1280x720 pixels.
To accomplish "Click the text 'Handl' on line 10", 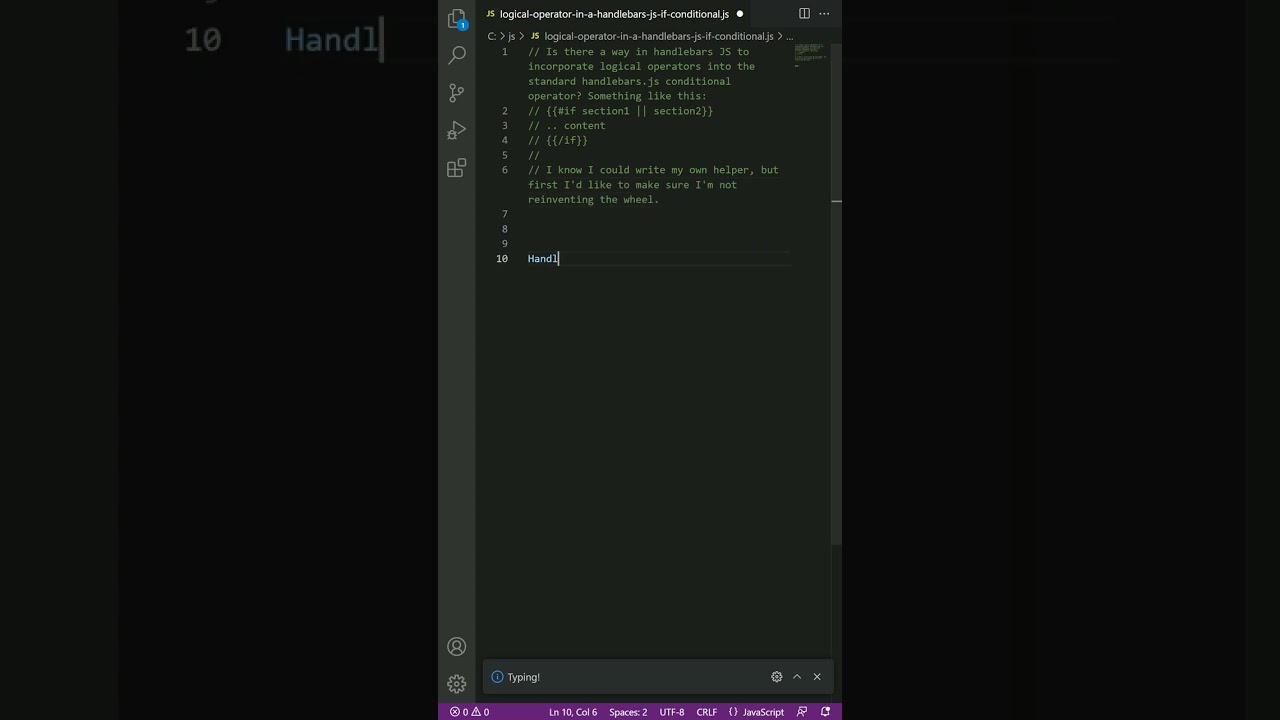I will (543, 259).
